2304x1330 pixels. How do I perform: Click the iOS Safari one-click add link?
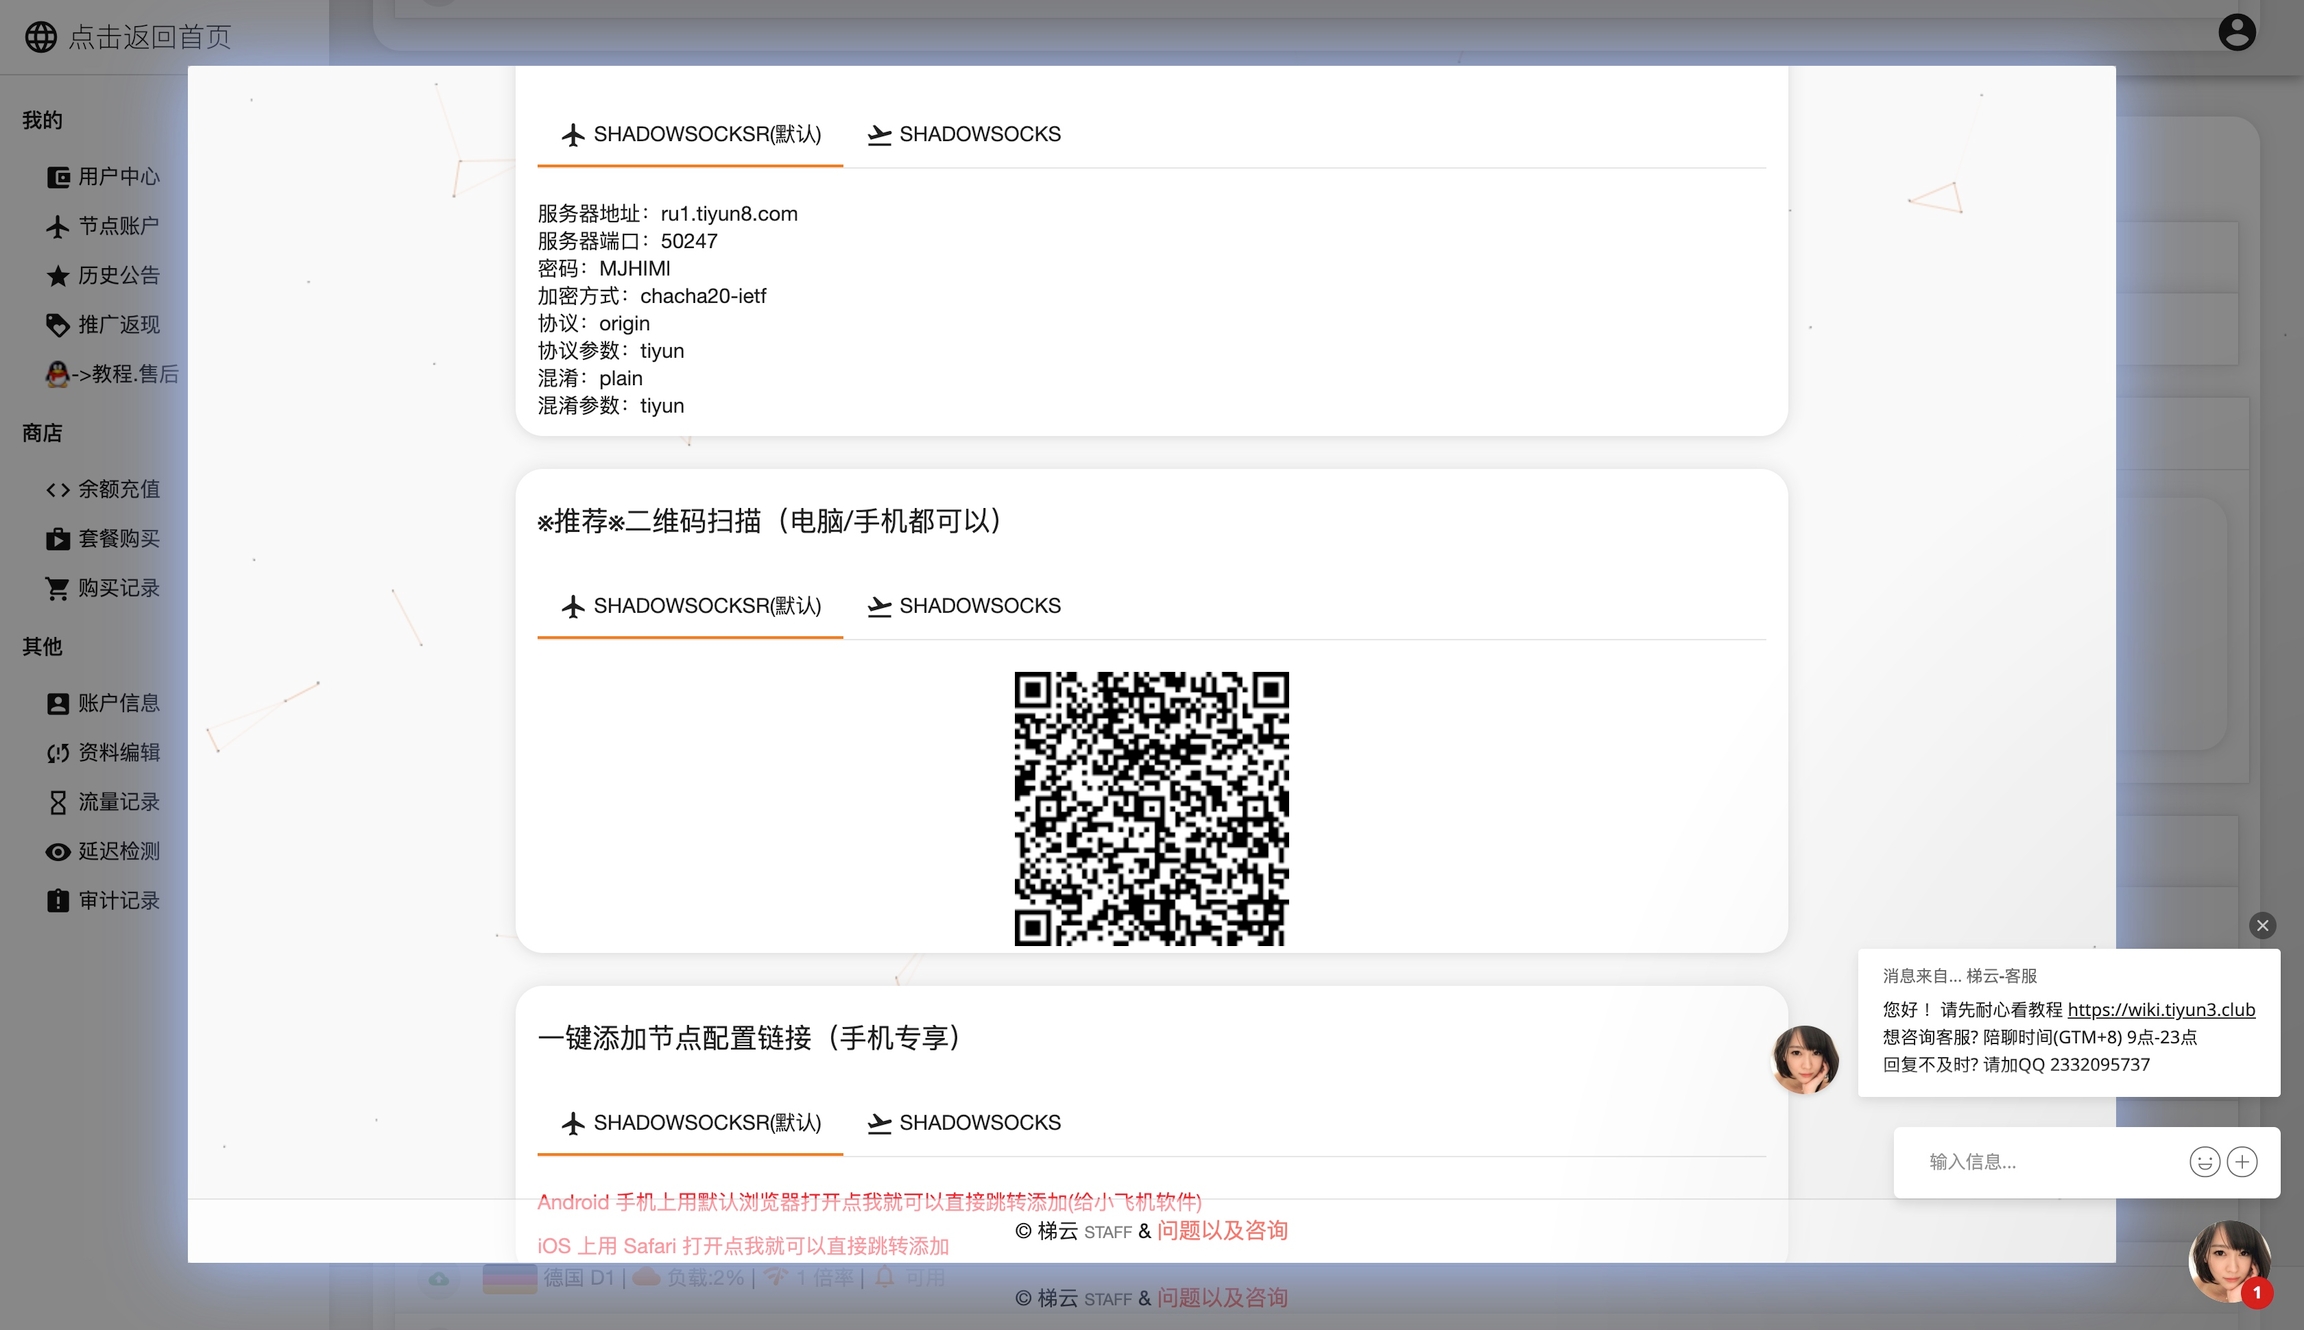point(742,1245)
